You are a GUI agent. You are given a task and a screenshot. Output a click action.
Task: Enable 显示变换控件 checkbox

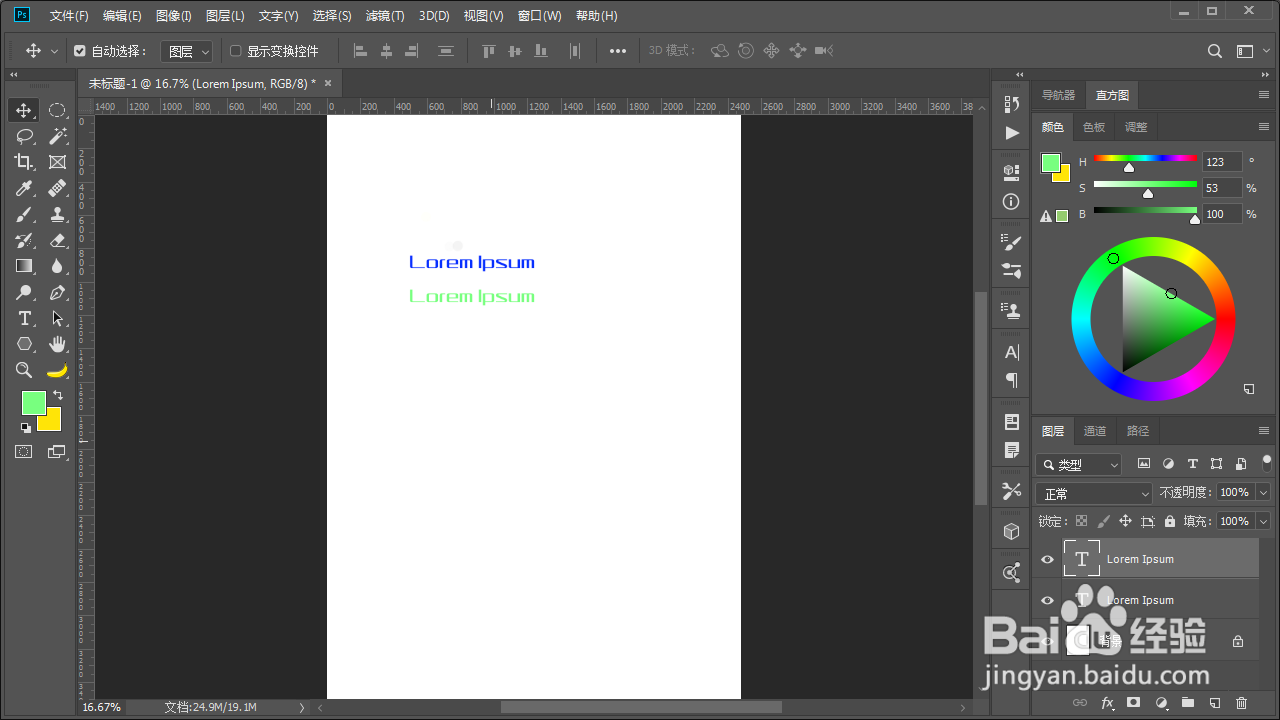tap(236, 51)
